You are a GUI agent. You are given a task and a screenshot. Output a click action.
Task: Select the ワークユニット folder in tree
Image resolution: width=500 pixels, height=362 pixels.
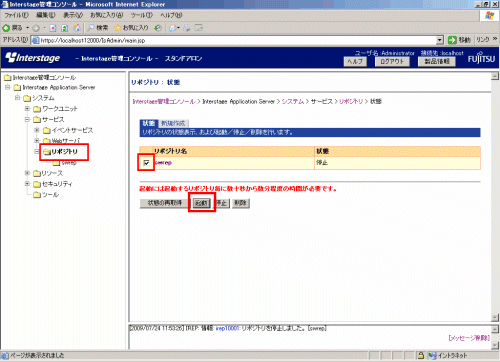(55, 109)
